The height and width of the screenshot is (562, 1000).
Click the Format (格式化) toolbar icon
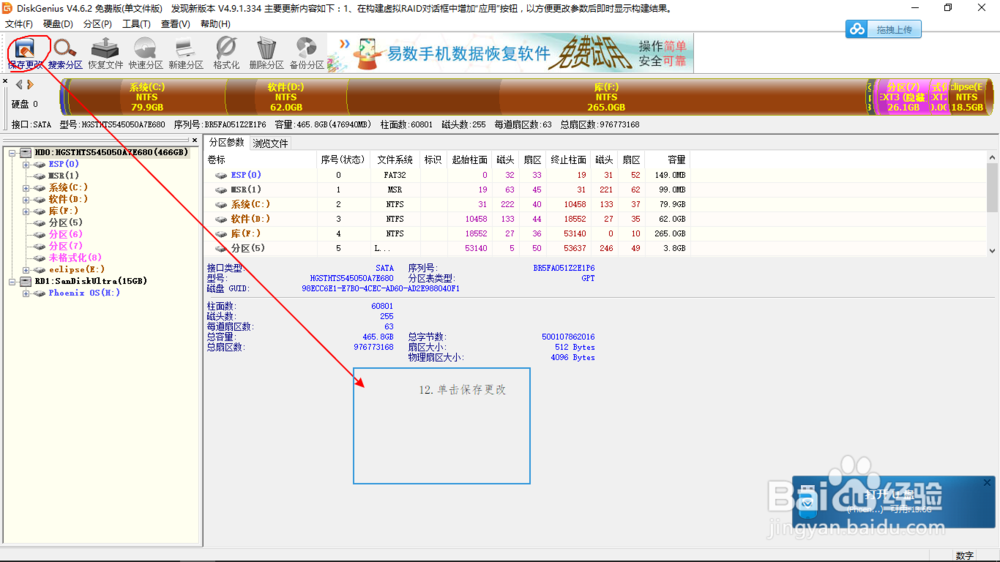226,54
